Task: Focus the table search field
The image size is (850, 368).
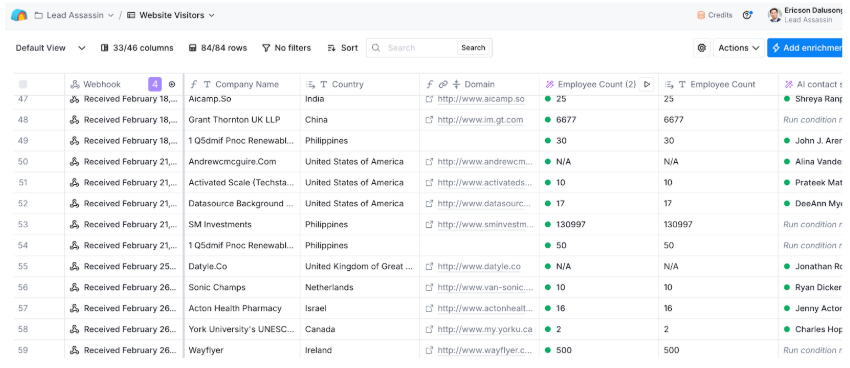Action: point(413,48)
